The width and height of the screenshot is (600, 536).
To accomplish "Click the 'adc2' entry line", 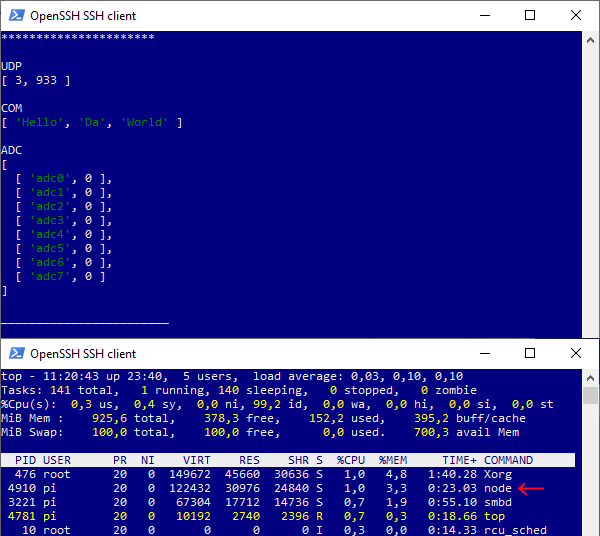I will [x=64, y=207].
